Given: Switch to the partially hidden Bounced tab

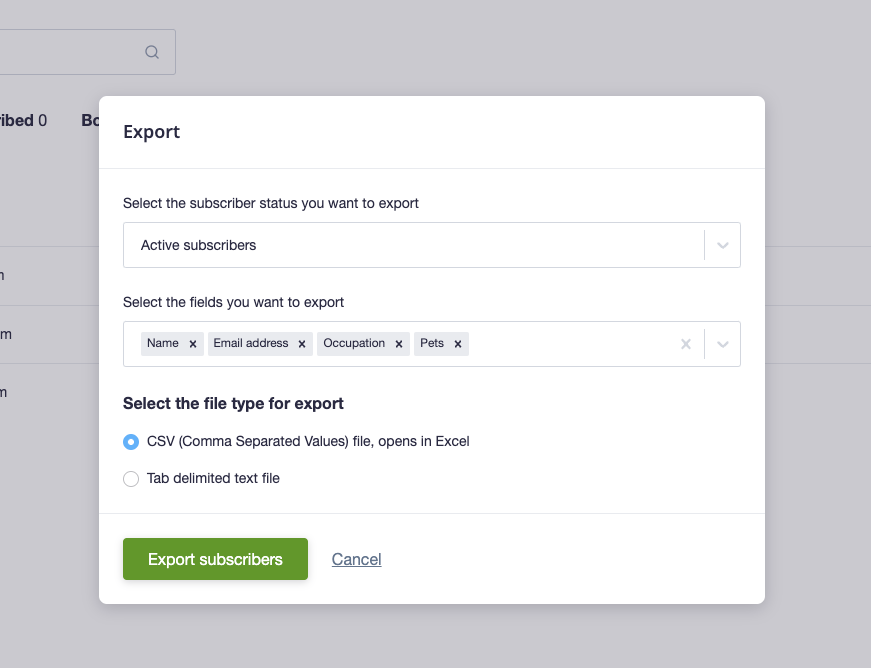Looking at the screenshot, I should coord(90,120).
